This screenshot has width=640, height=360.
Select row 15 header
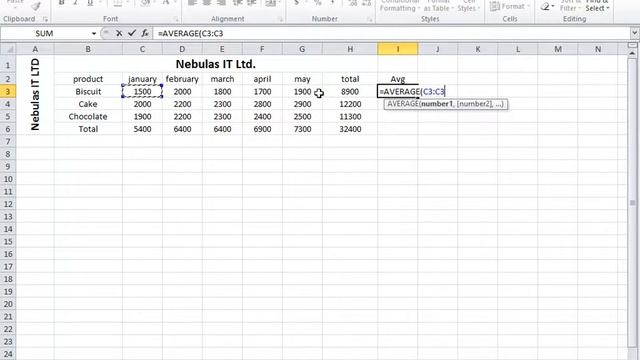click(8, 242)
